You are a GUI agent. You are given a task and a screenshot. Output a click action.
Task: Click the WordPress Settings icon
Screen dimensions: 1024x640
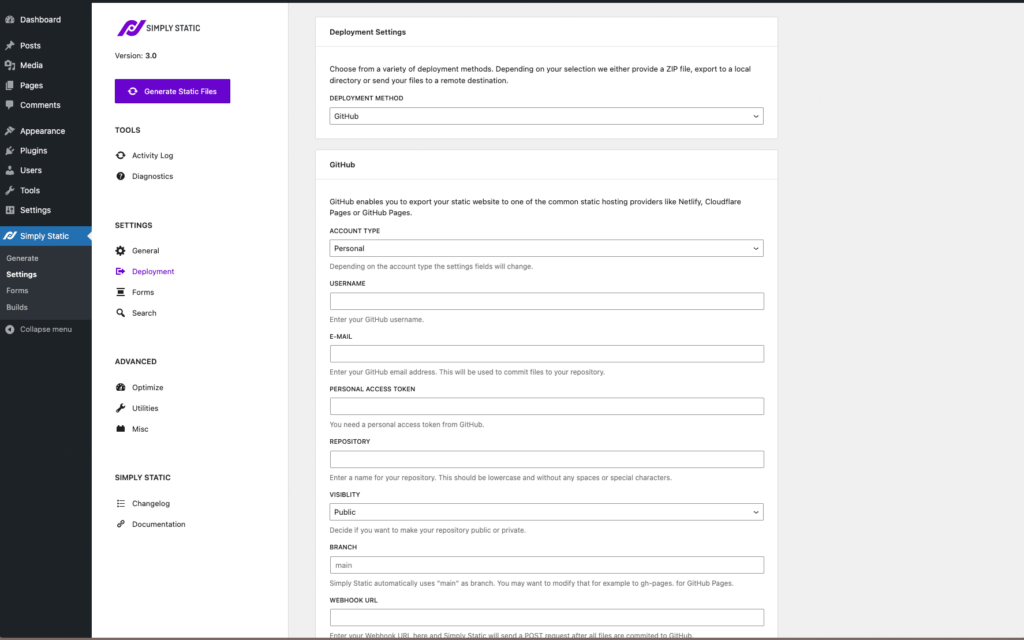[x=10, y=210]
